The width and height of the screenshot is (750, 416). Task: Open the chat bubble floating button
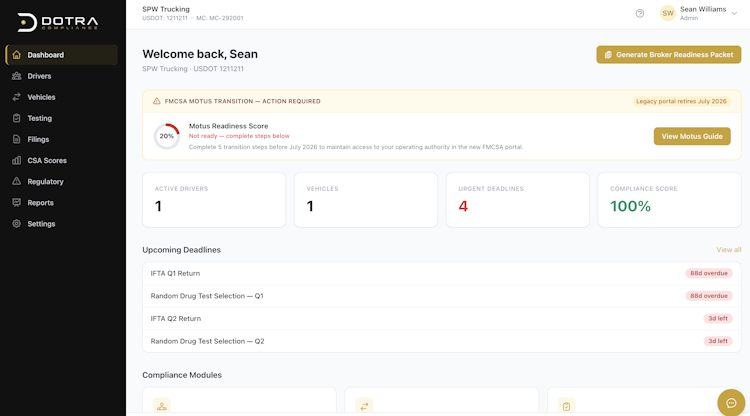coord(731,403)
